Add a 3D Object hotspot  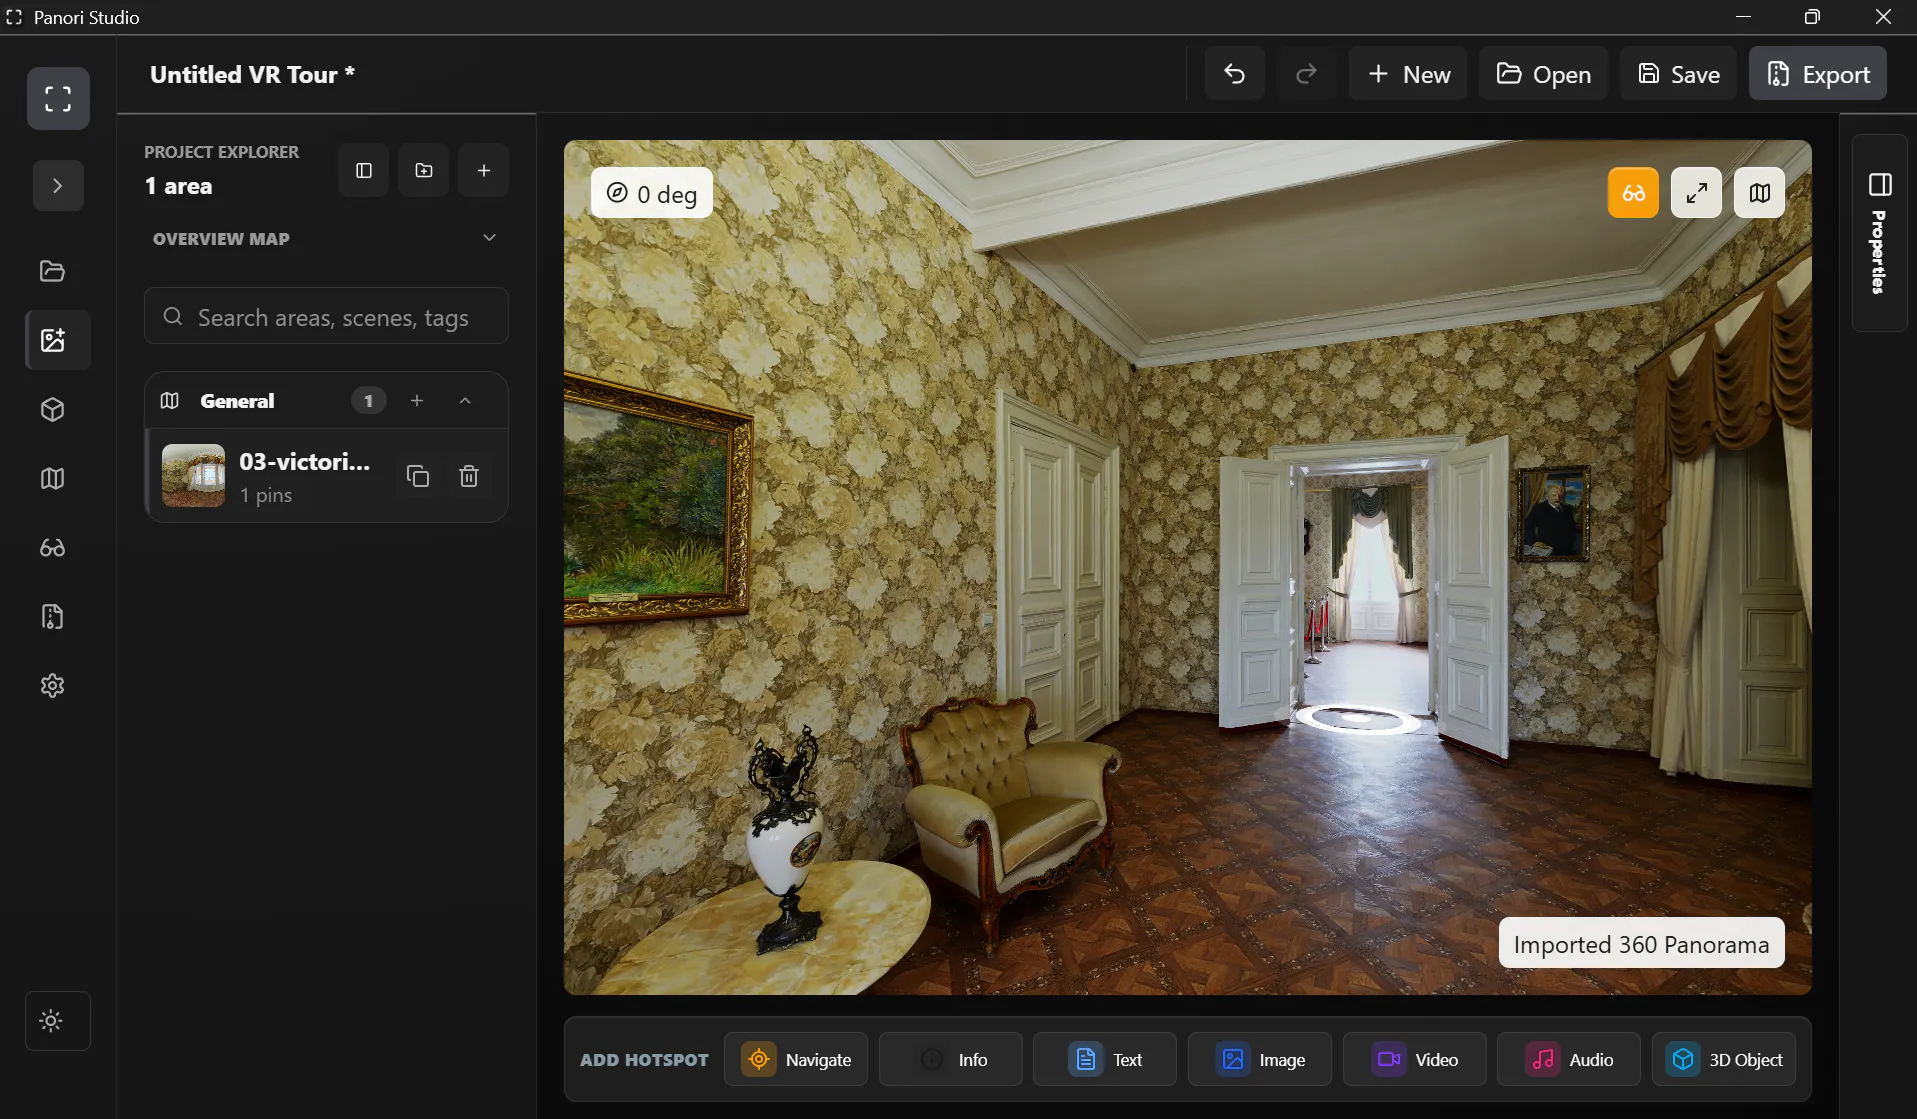click(1724, 1059)
